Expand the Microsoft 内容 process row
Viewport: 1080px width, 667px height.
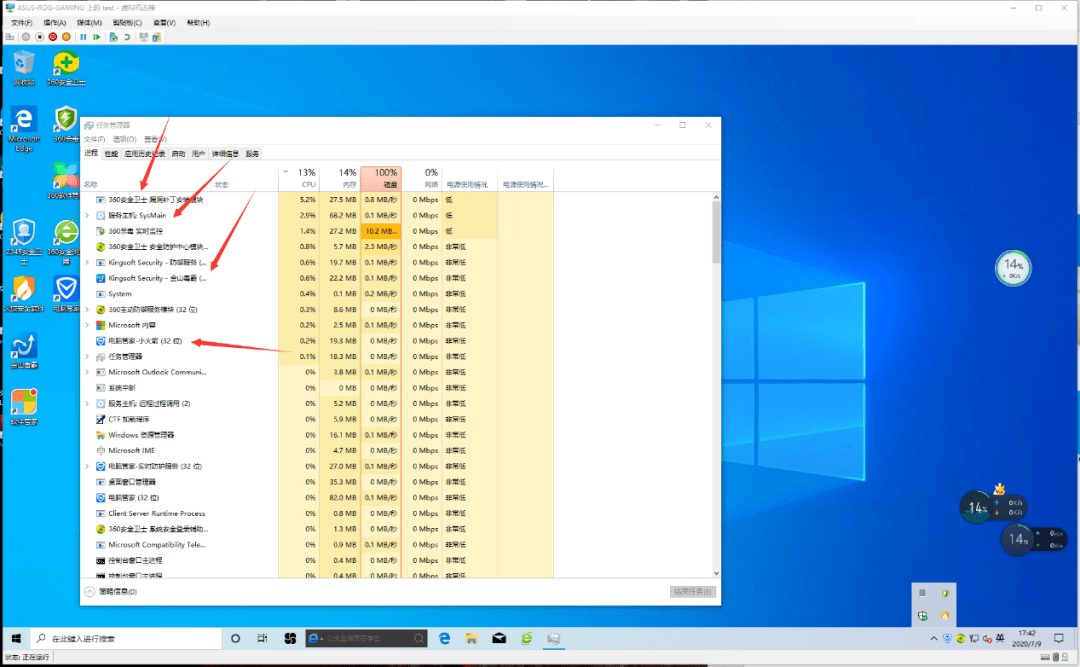[87, 325]
